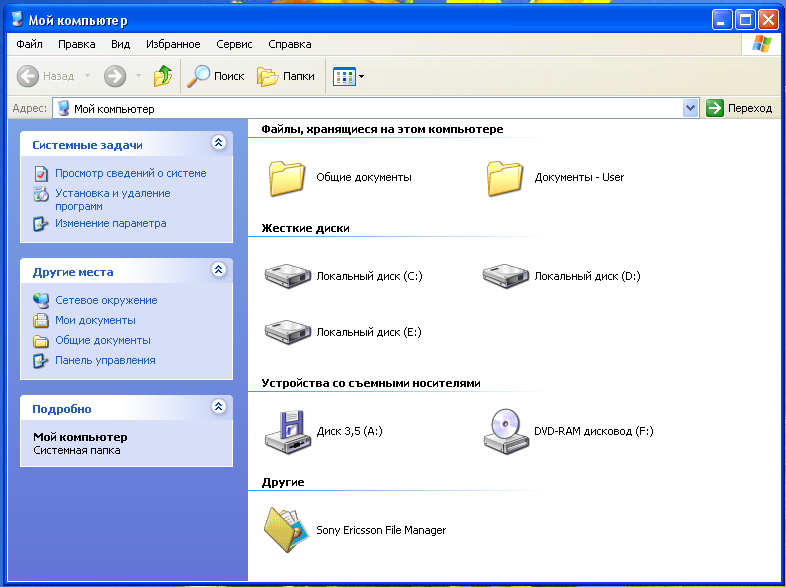Open the Избранное menu

[173, 44]
